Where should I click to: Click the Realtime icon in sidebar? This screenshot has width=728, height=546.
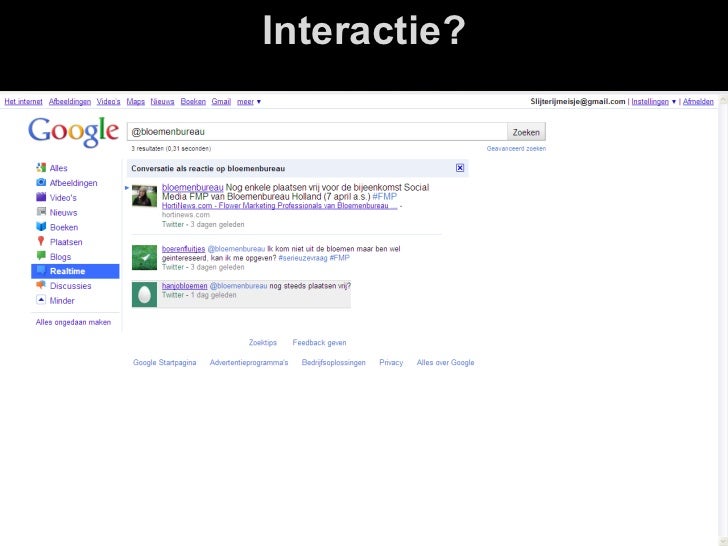[x=41, y=271]
